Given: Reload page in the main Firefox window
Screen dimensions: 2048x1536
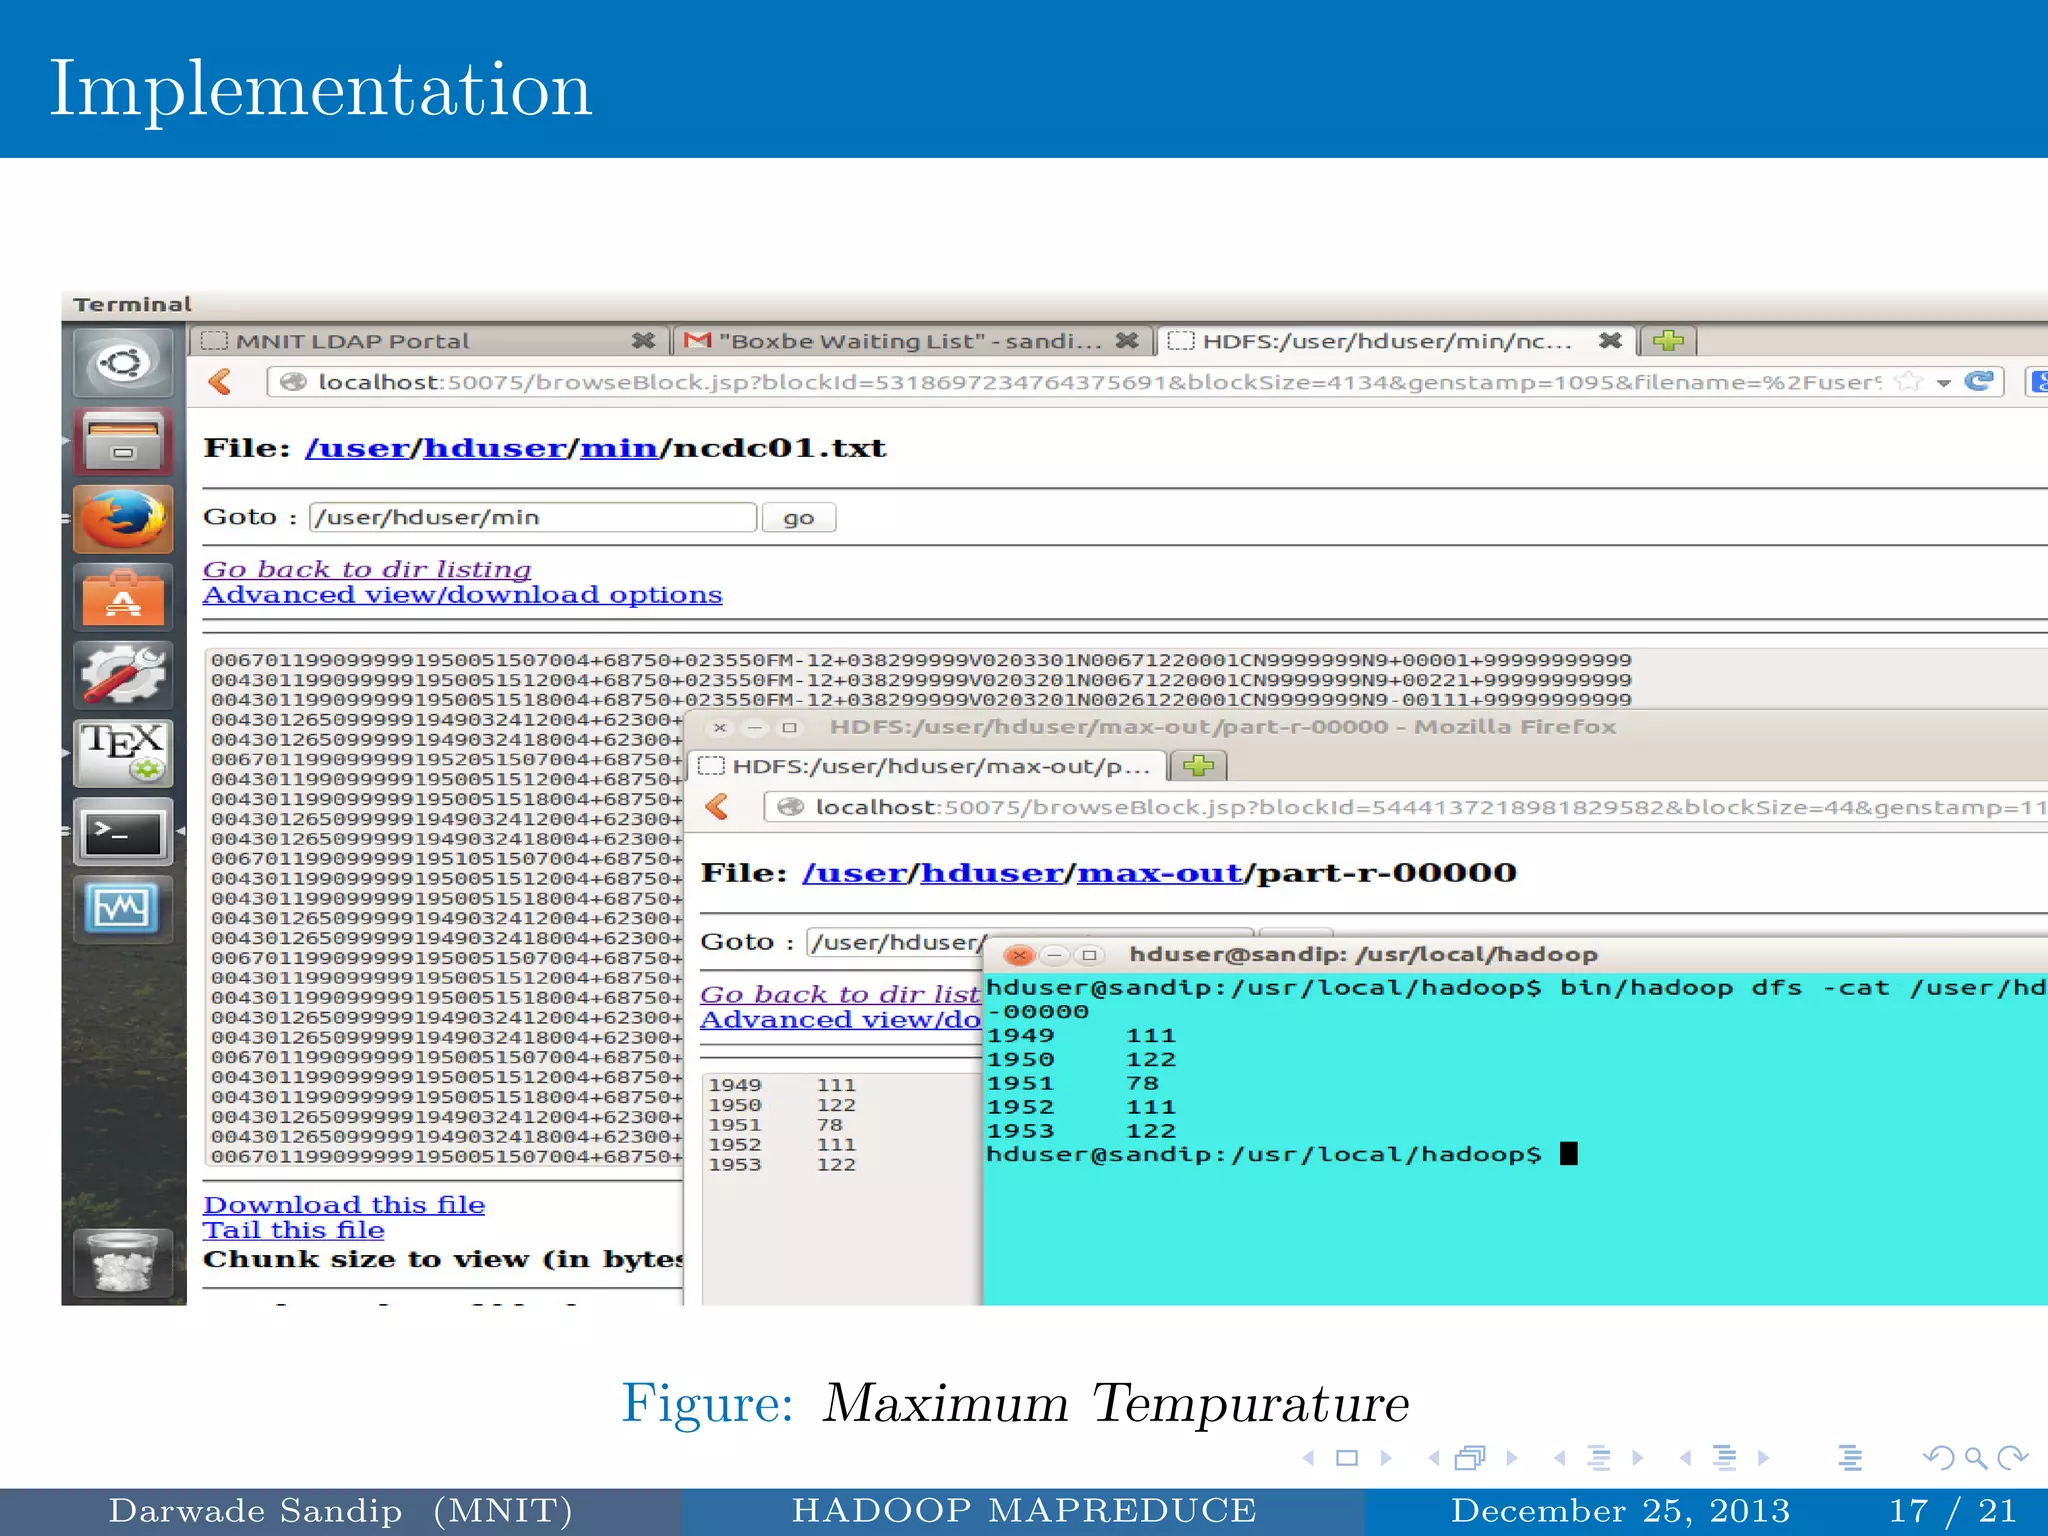Looking at the screenshot, I should 1979,381.
